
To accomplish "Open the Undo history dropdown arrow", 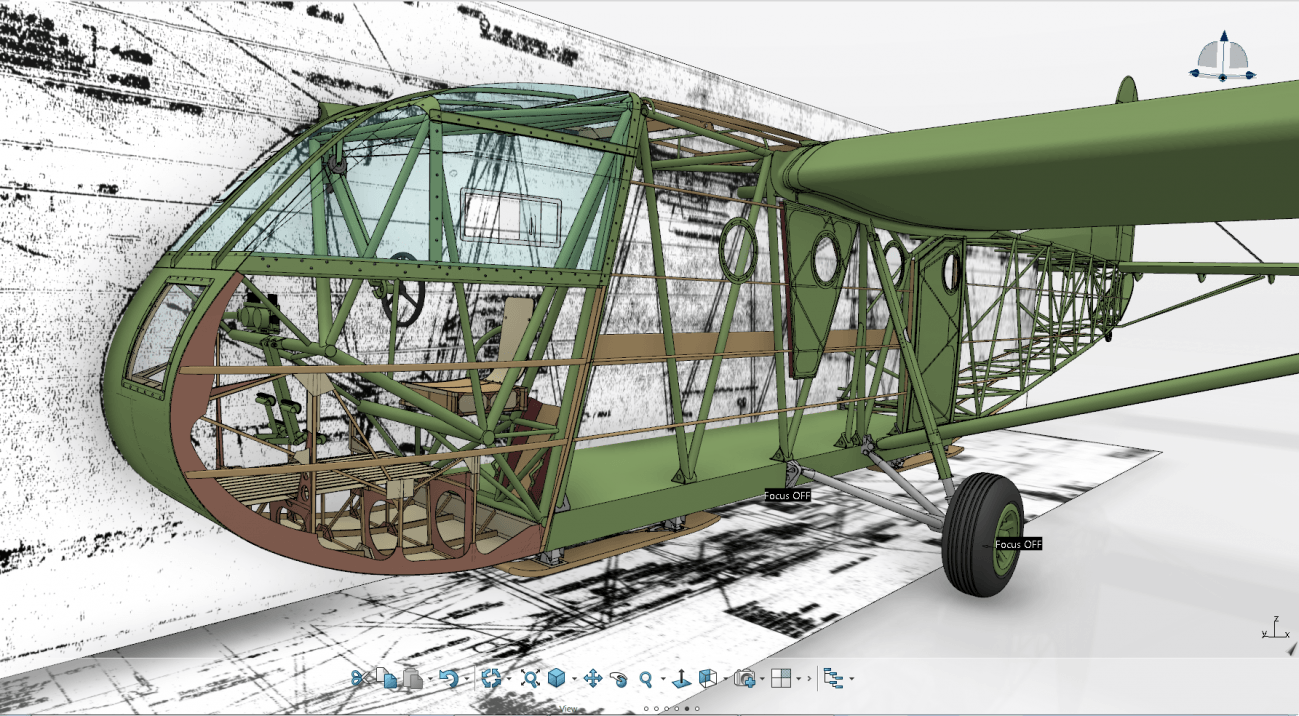I will [x=466, y=680].
